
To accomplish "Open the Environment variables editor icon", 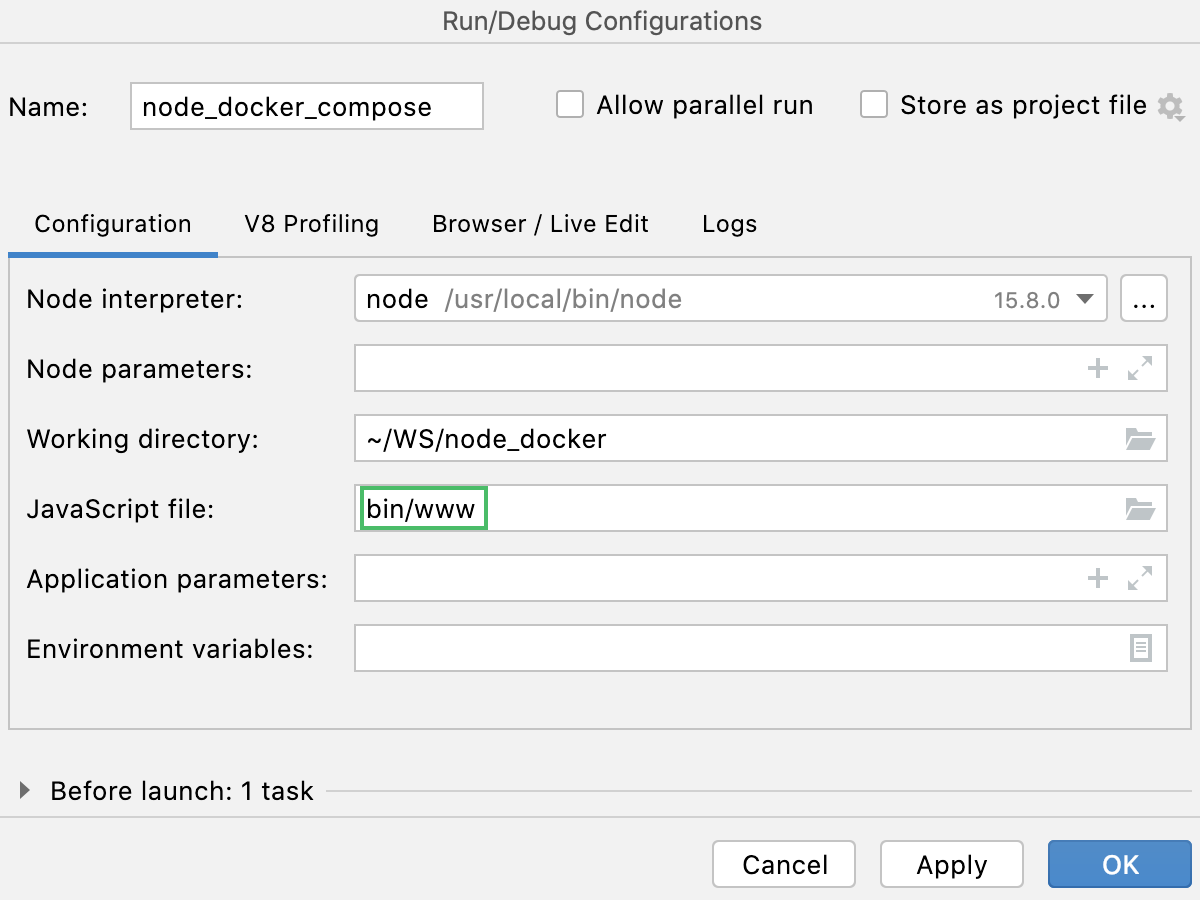I will click(1140, 648).
